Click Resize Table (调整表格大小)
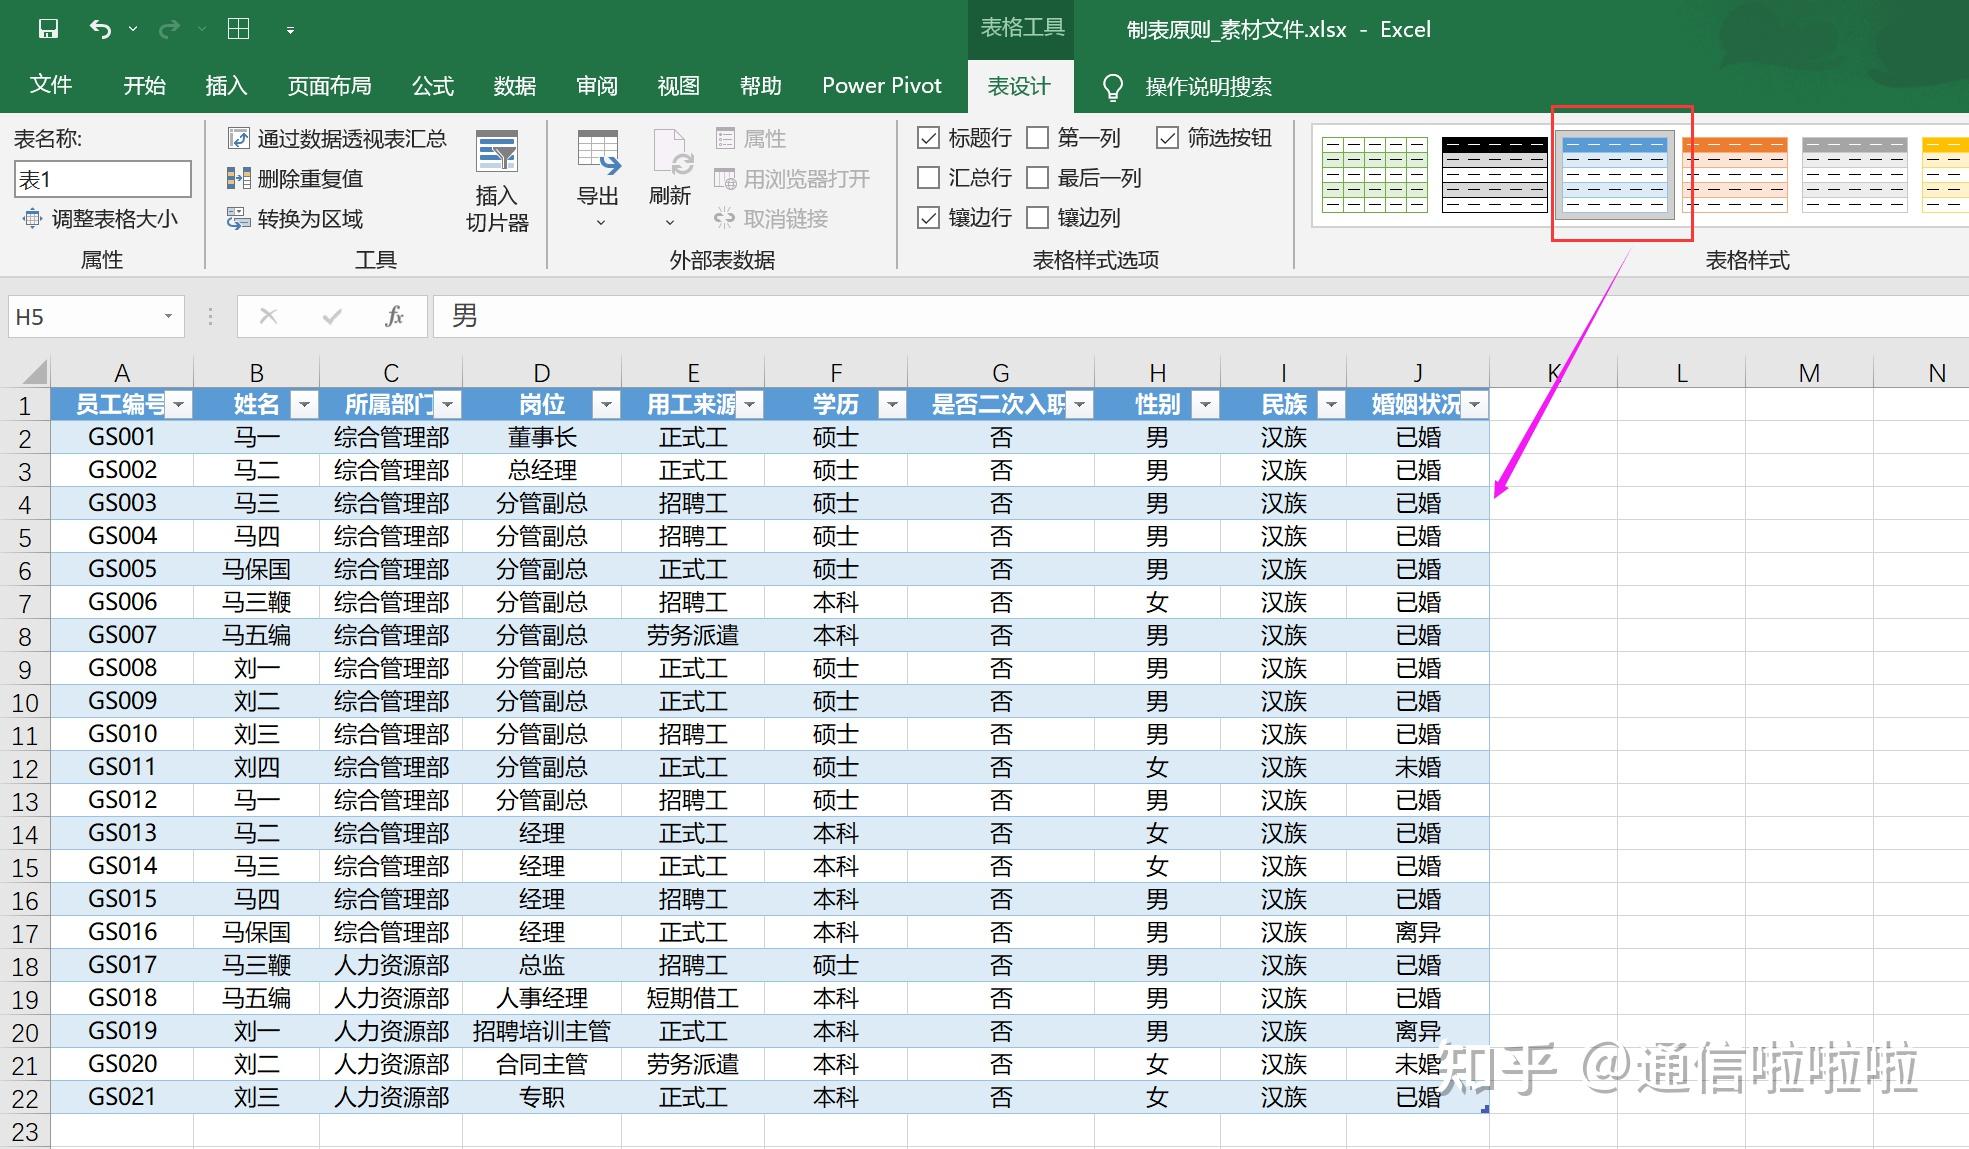1969x1149 pixels. (100, 218)
